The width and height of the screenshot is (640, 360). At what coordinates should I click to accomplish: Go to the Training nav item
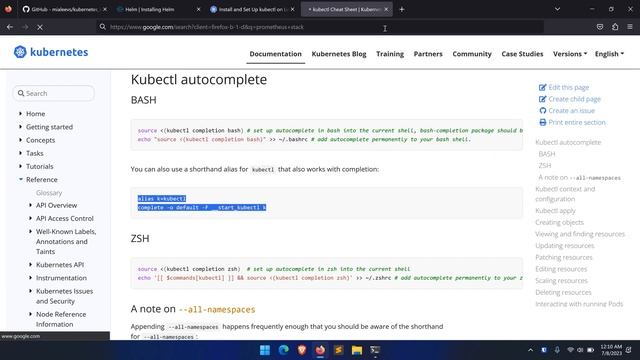[x=390, y=54]
